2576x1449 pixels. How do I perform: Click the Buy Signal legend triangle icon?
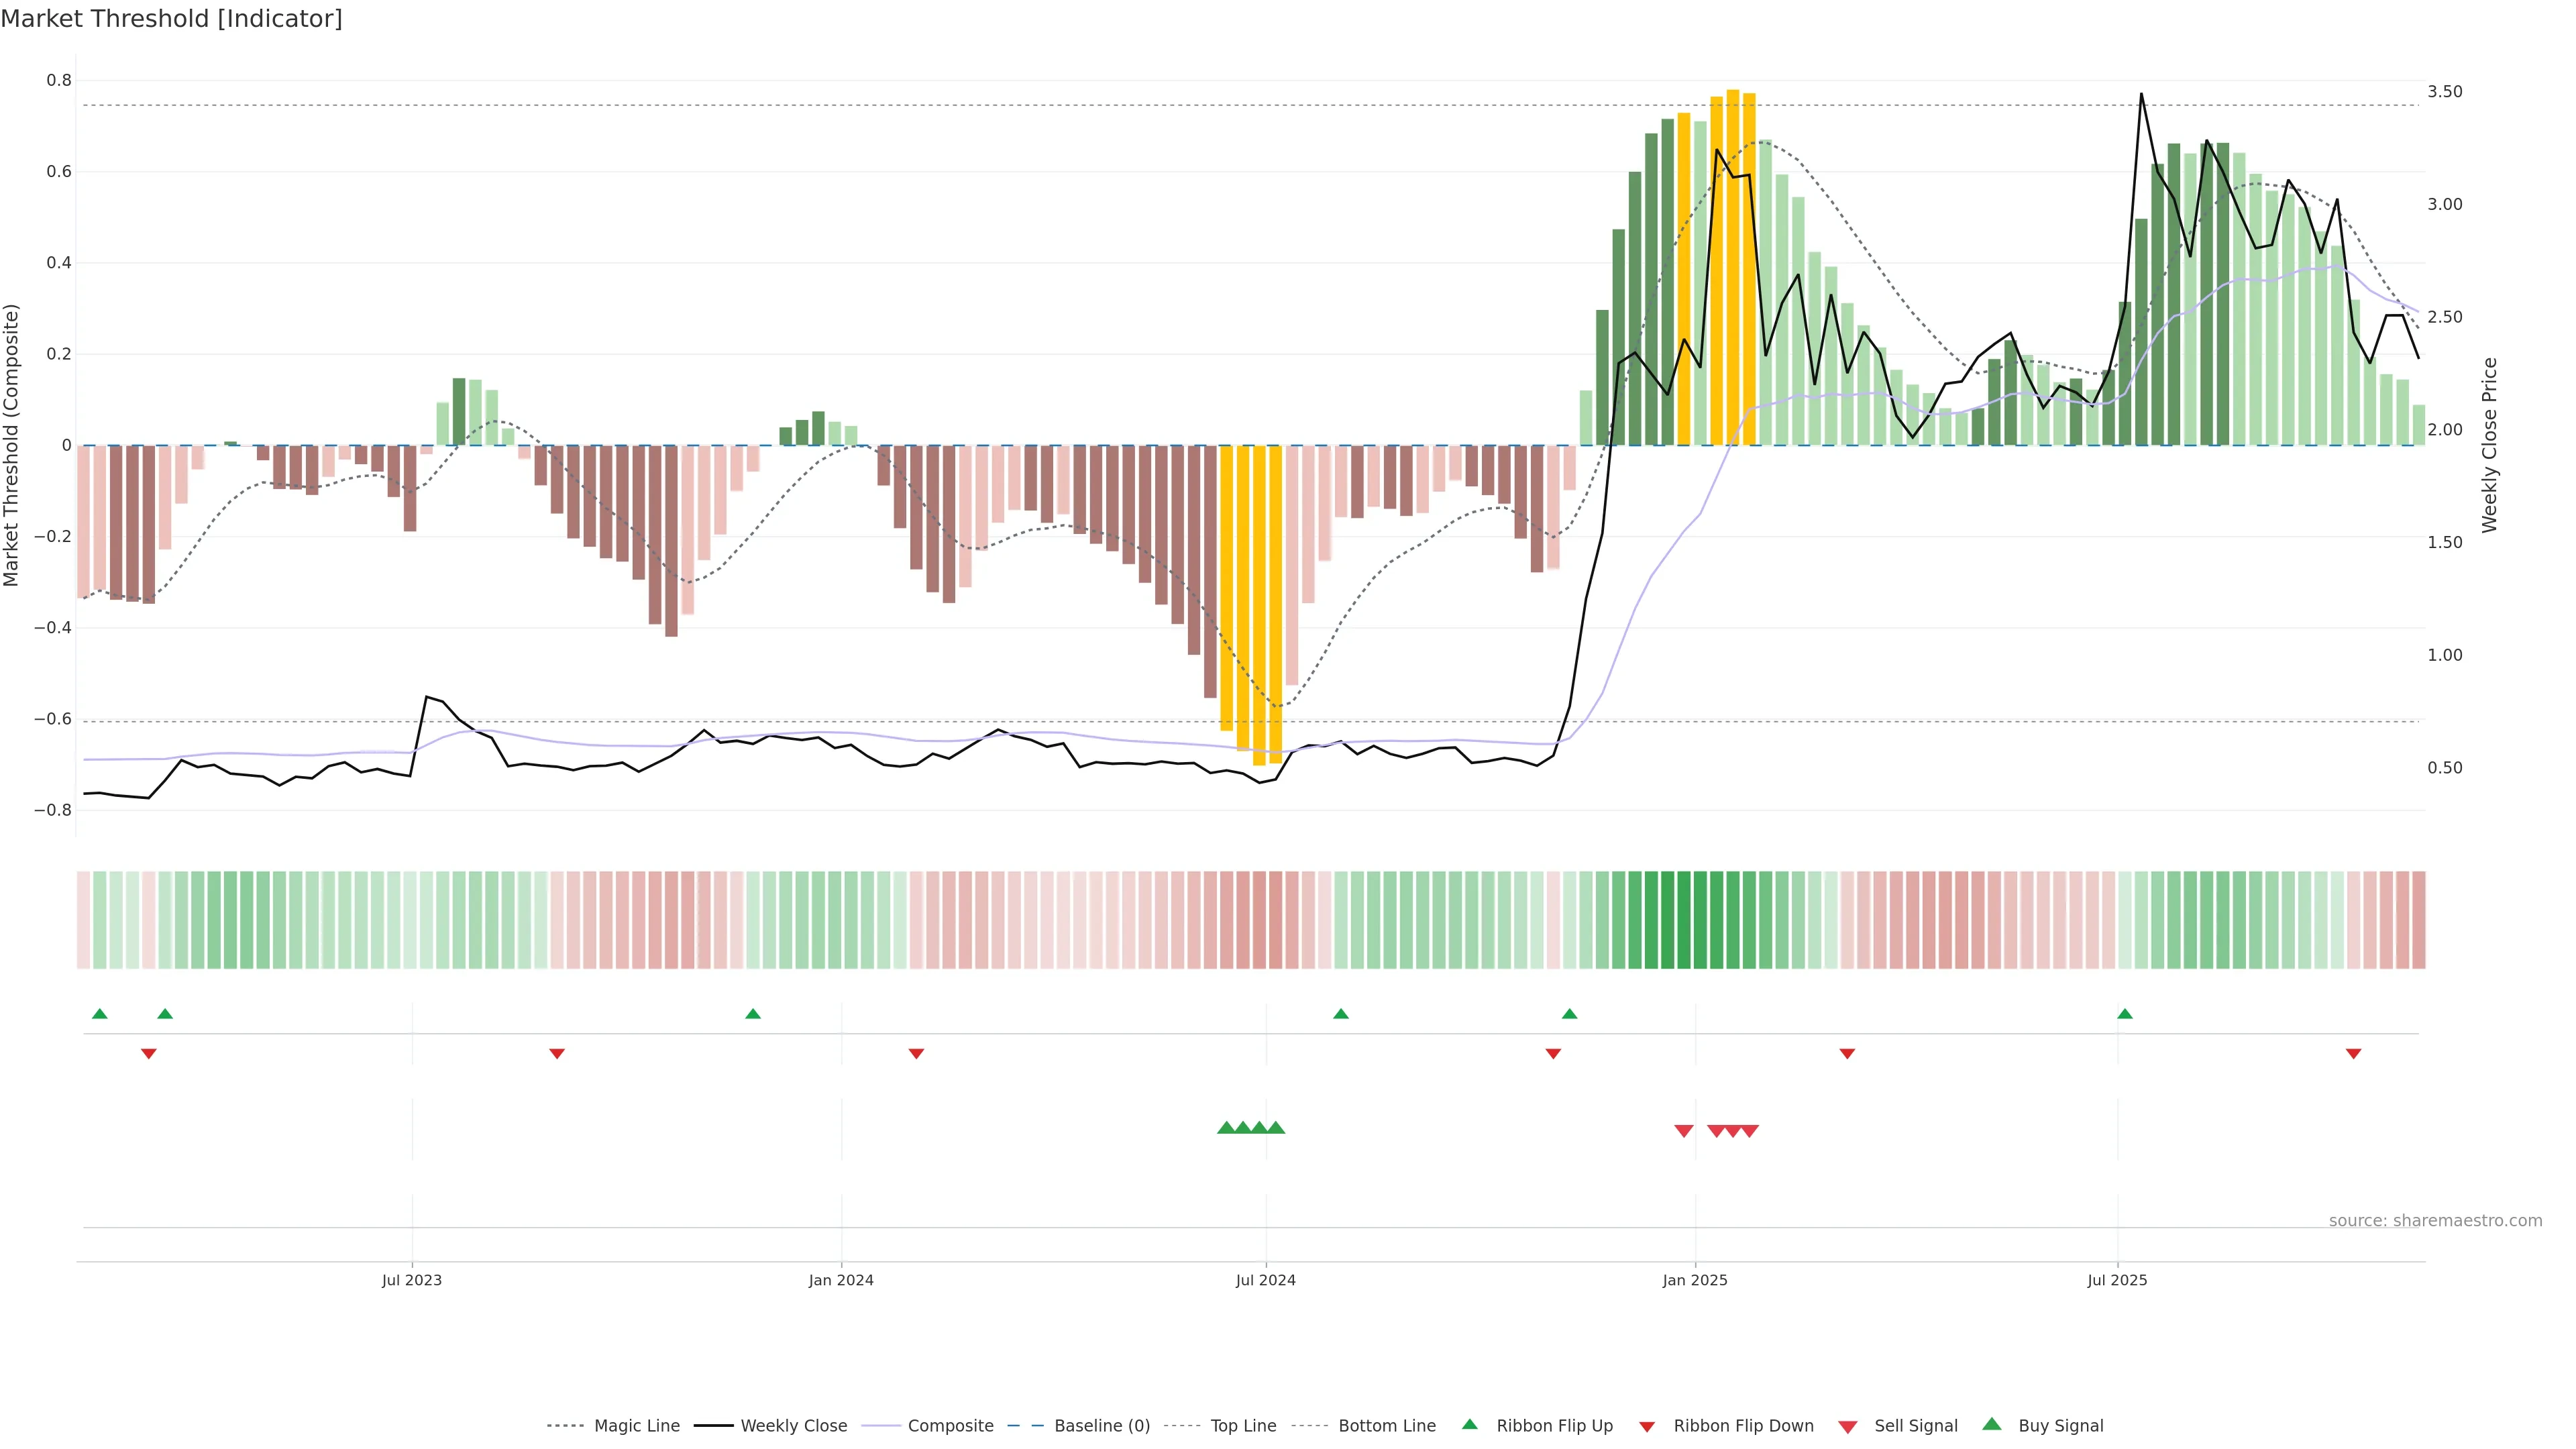[x=1991, y=1424]
